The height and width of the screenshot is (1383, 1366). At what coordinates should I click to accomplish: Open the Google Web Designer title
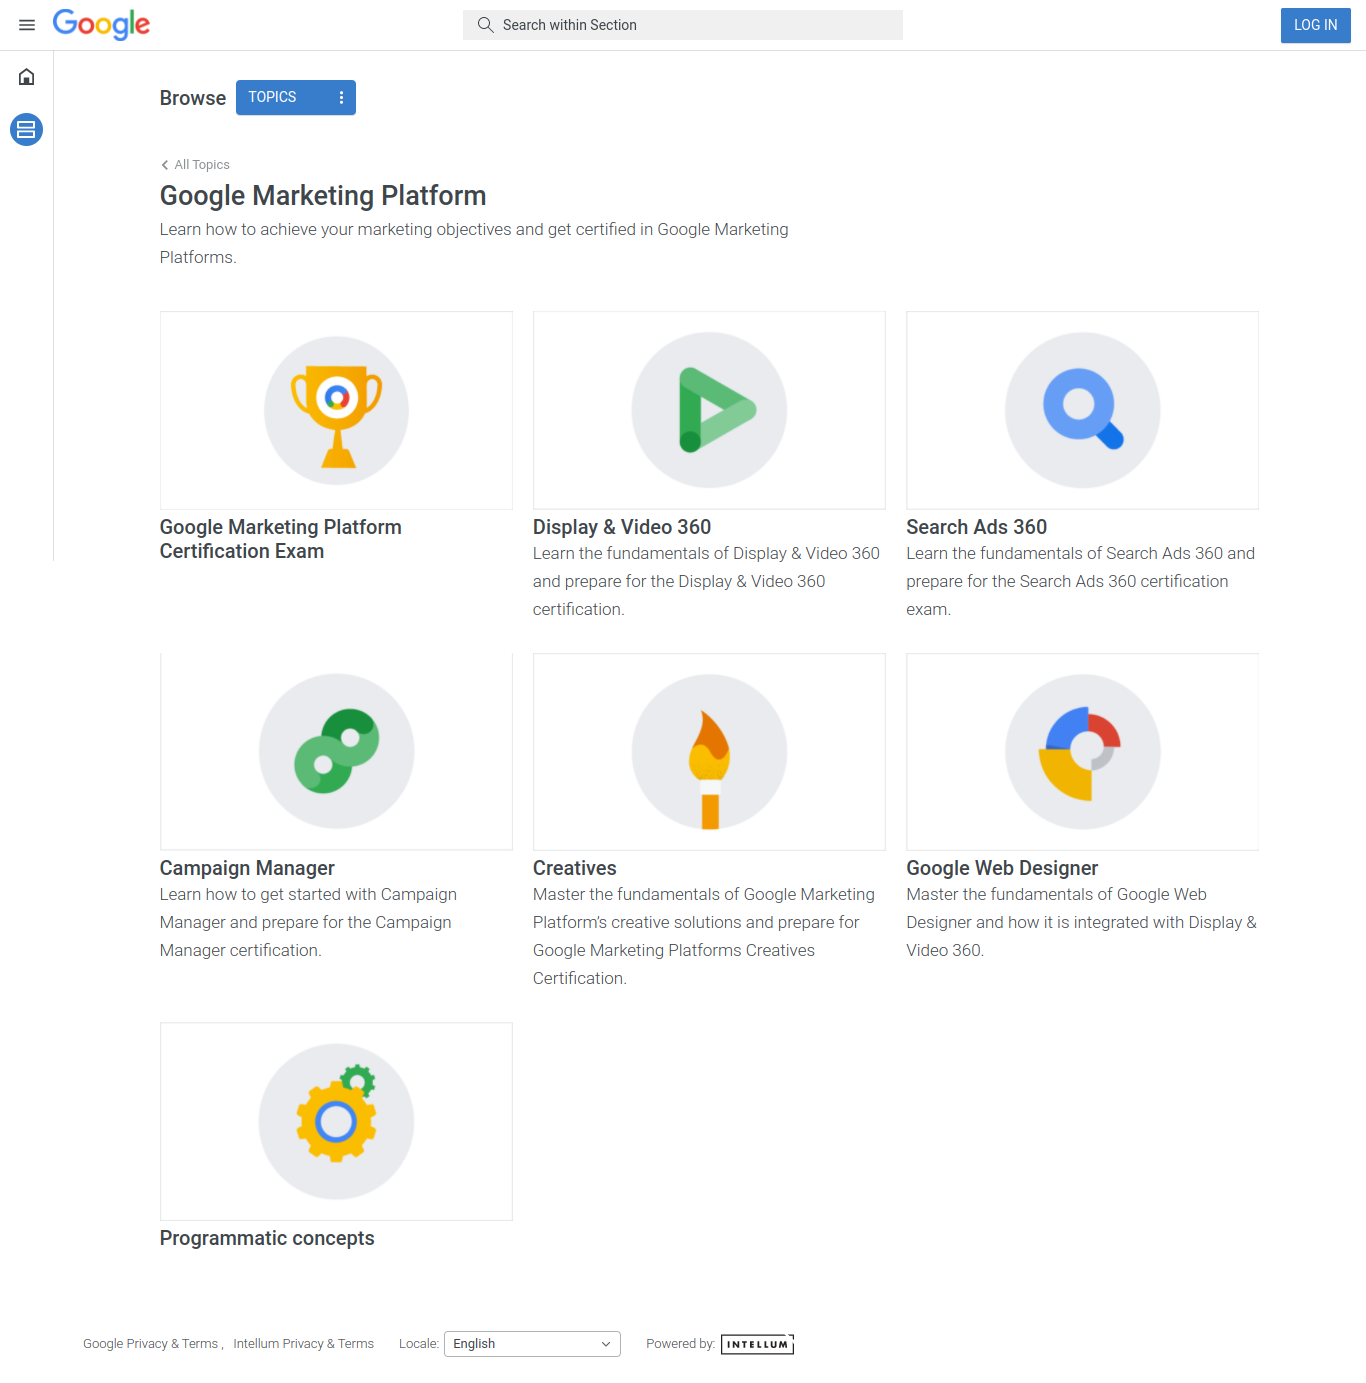pyautogui.click(x=1002, y=868)
